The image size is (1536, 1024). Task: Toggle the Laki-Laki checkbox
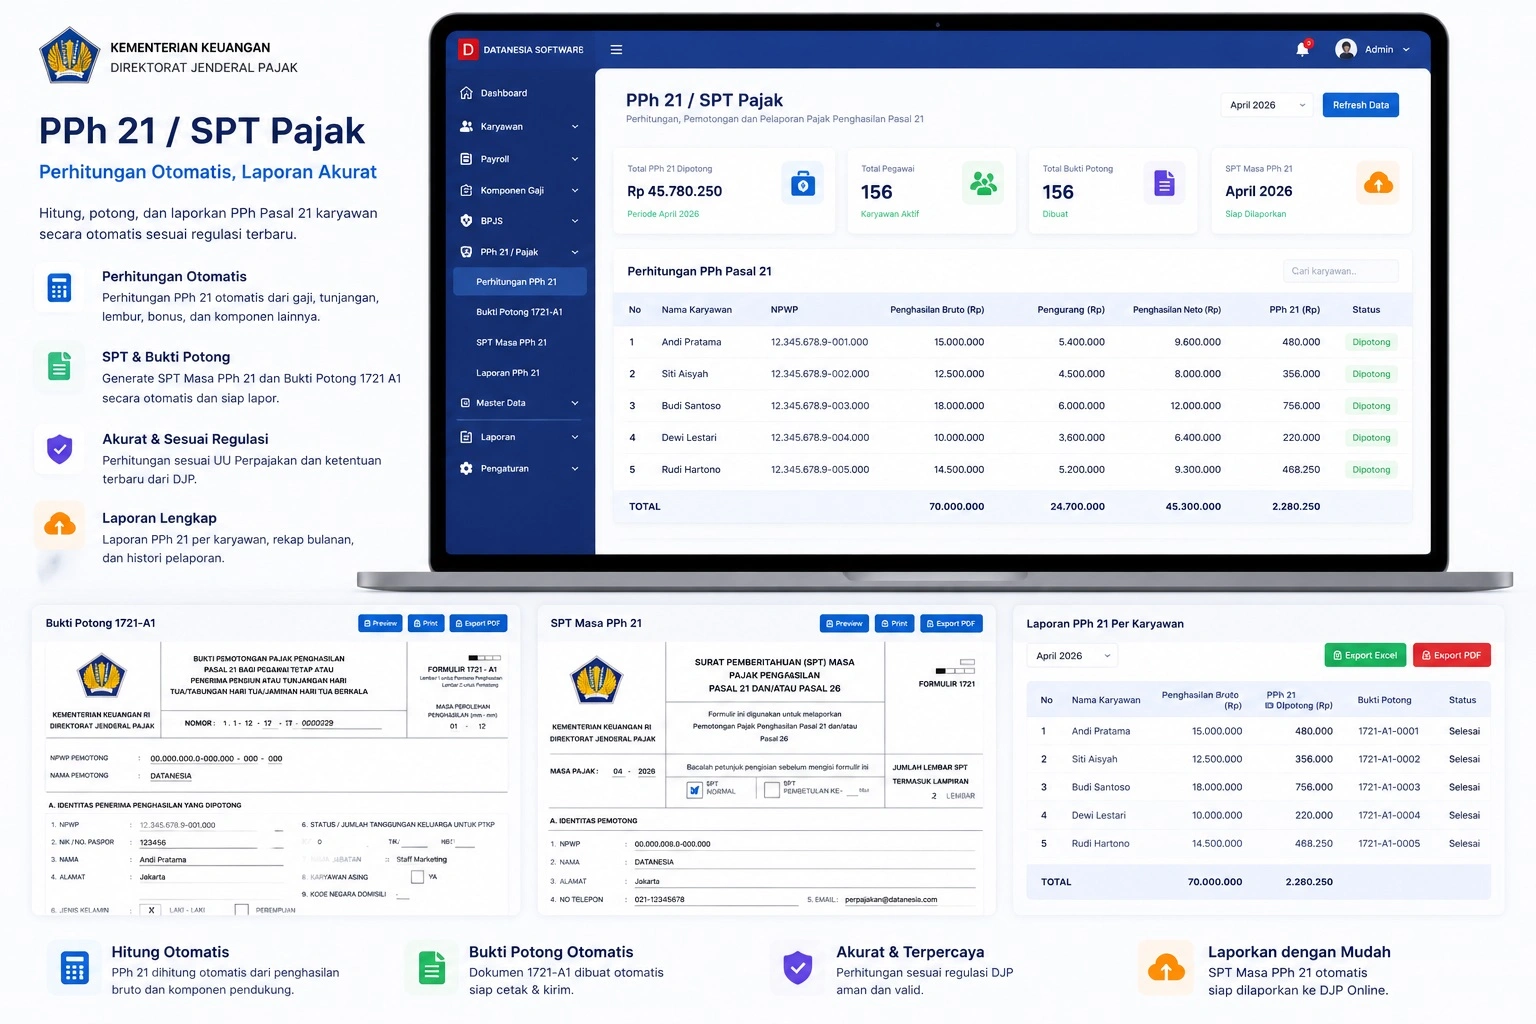click(151, 910)
